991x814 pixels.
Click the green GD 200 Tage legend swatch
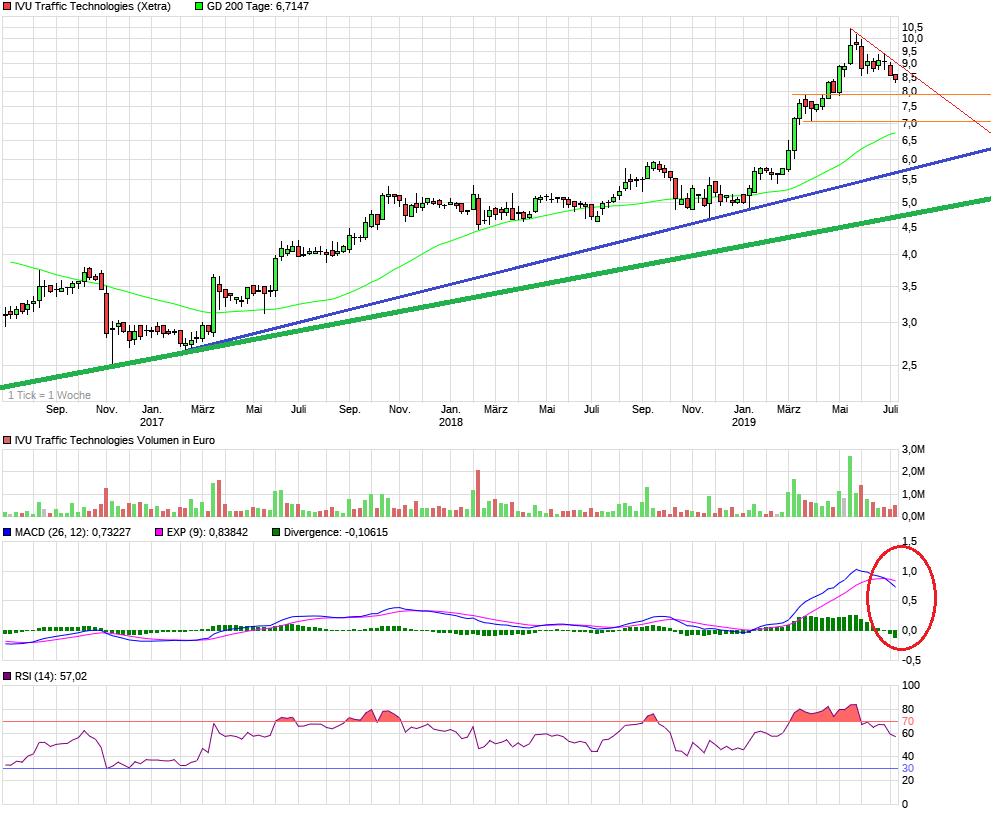(199, 6)
